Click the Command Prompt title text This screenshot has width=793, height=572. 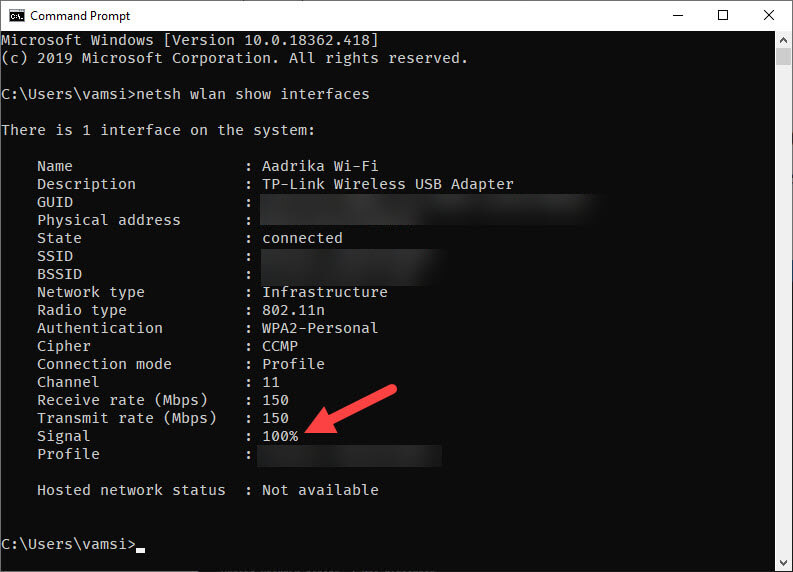tap(80, 16)
